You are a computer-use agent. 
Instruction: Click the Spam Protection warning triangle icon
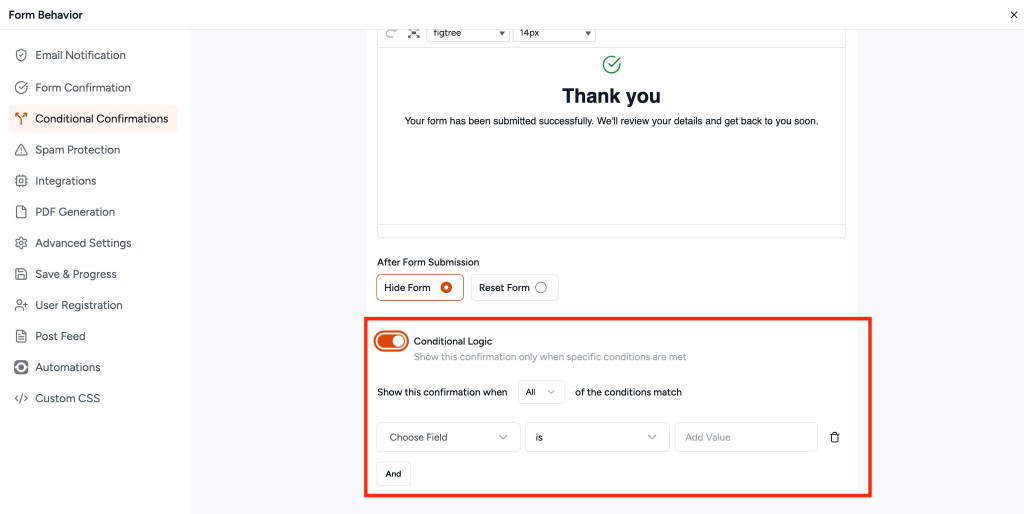21,150
